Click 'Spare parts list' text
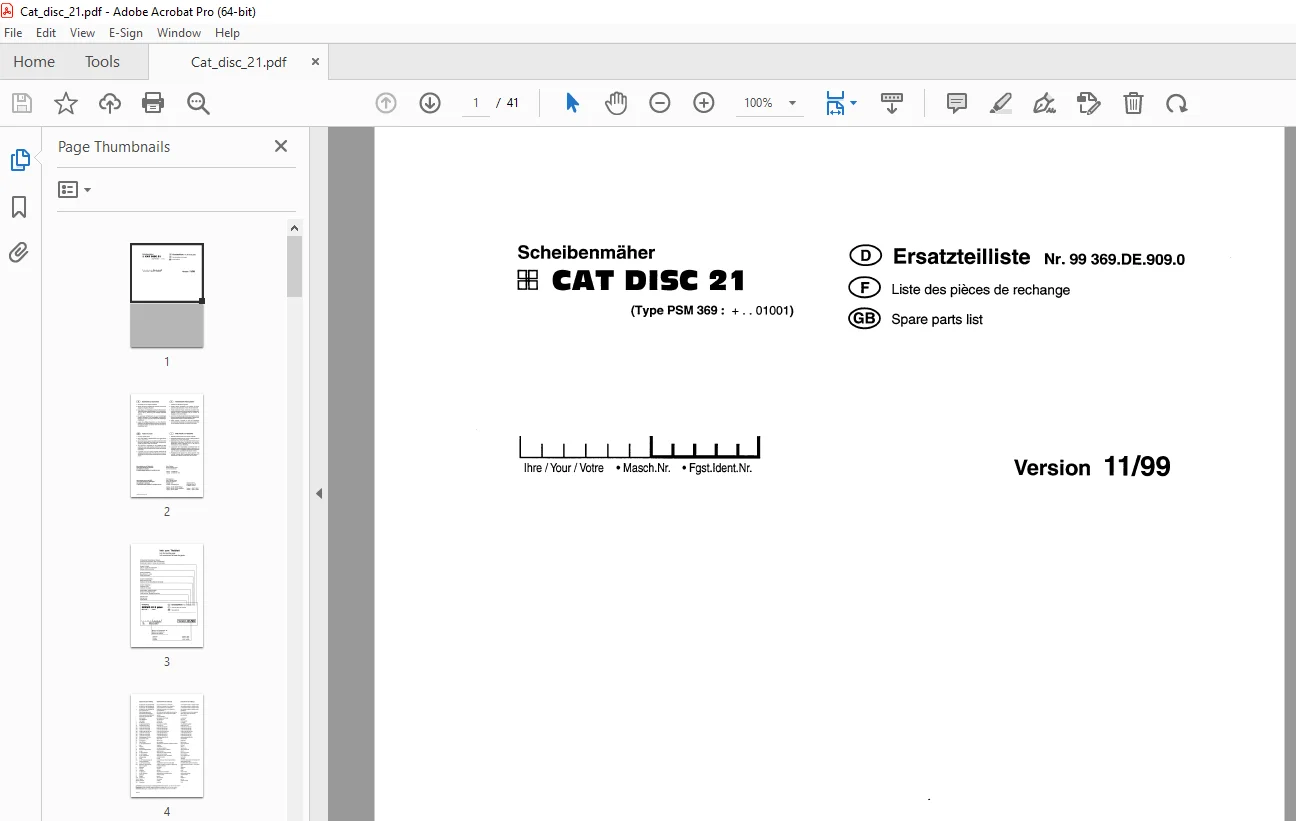Viewport: 1296px width, 821px height. (937, 320)
